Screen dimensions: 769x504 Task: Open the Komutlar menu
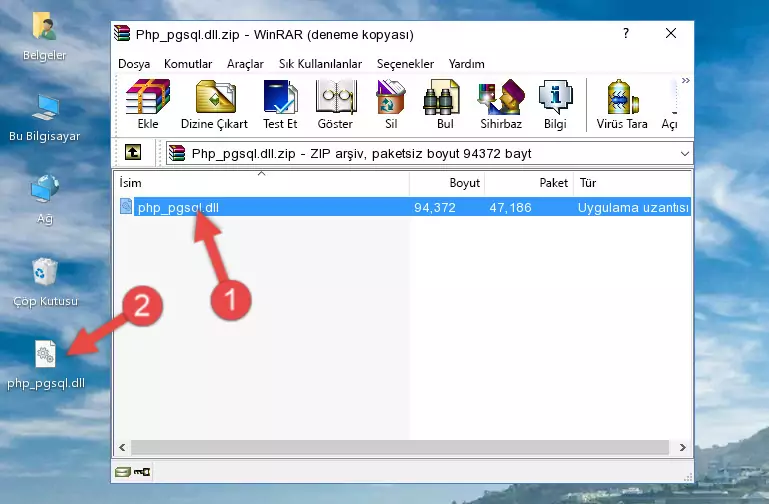pos(188,64)
